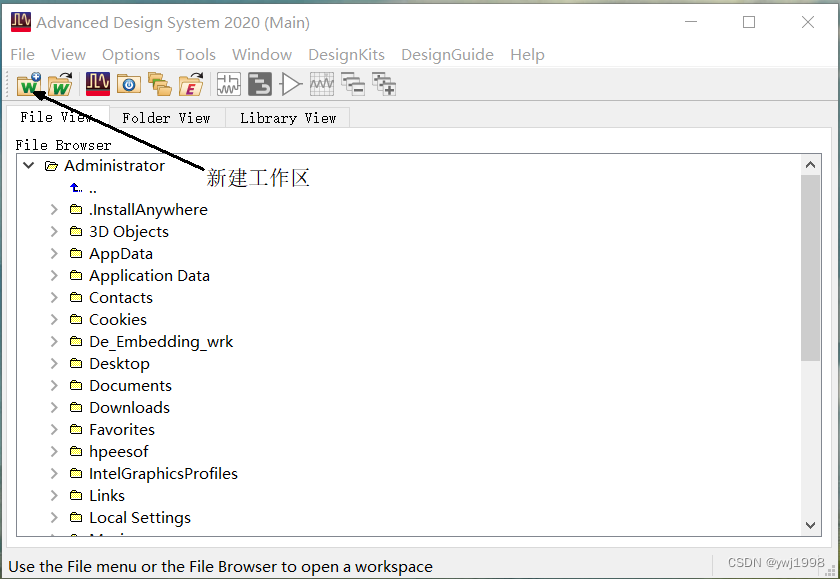
Task: Open the Options menu
Action: pyautogui.click(x=131, y=55)
